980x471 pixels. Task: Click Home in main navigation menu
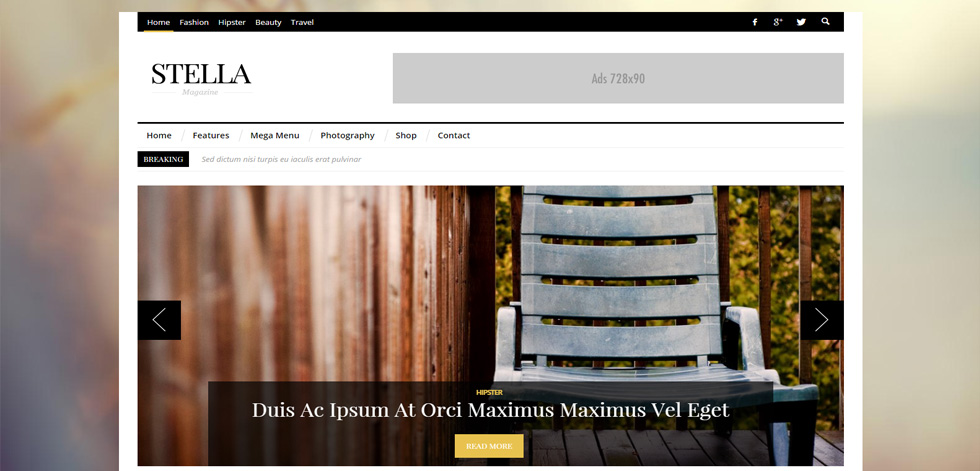point(159,136)
